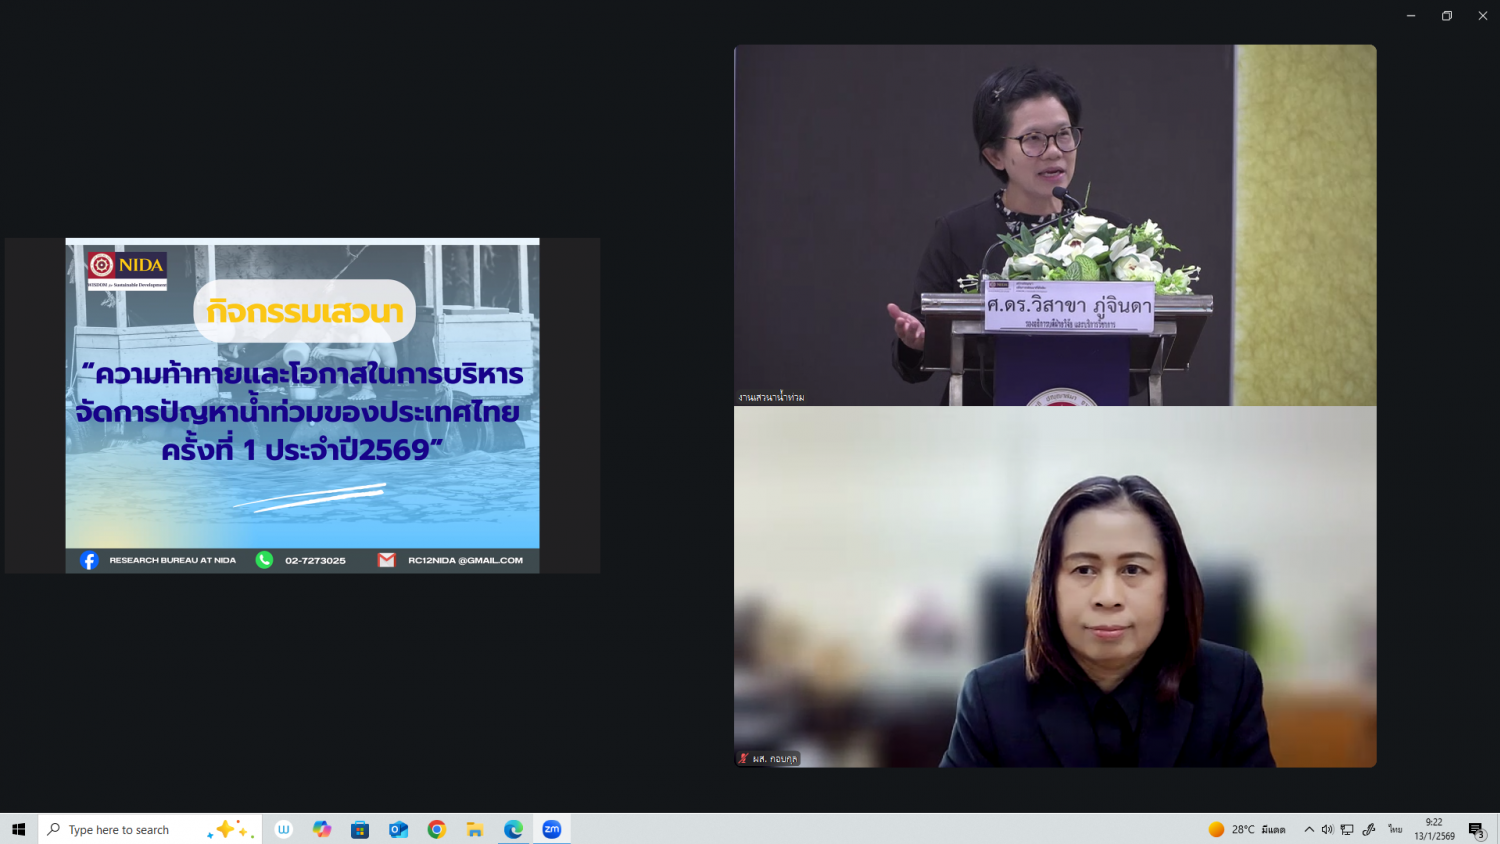Select the shared NIDA seminar slide
This screenshot has height=844, width=1500.
[x=302, y=405]
